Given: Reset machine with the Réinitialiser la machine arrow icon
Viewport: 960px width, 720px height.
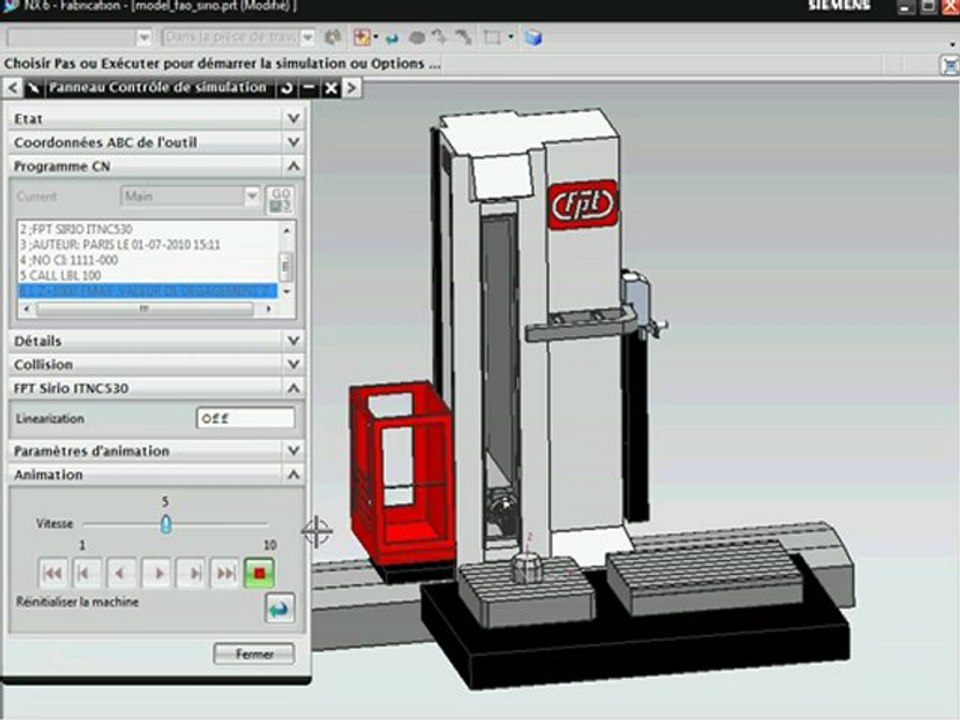Looking at the screenshot, I should point(279,609).
